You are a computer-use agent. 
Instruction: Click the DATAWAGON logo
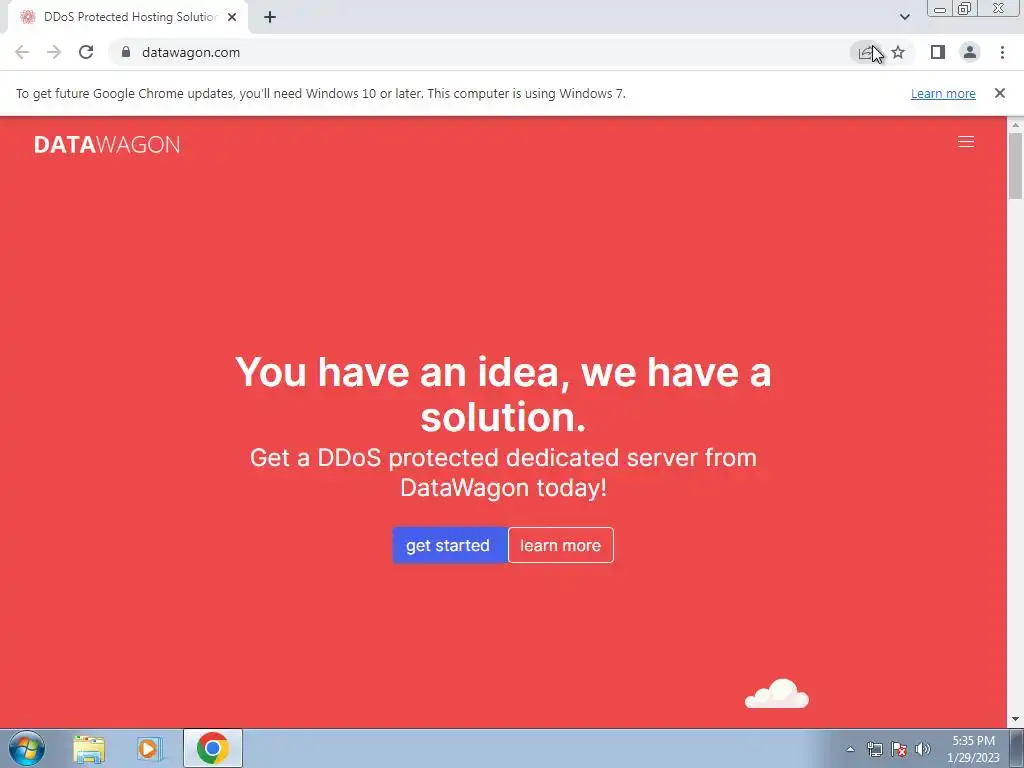[x=107, y=144]
